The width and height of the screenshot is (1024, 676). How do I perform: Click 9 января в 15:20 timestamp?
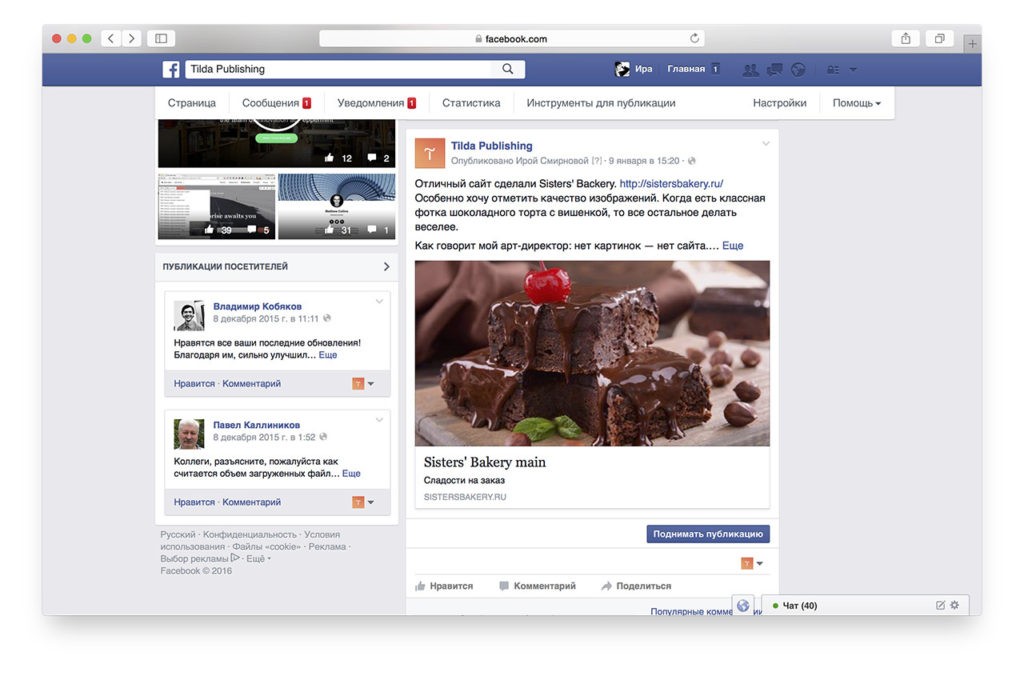[x=644, y=161]
